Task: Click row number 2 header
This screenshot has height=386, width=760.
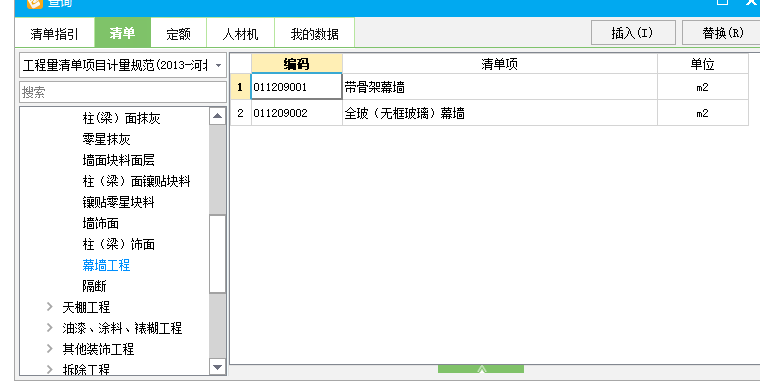Action: (240, 113)
